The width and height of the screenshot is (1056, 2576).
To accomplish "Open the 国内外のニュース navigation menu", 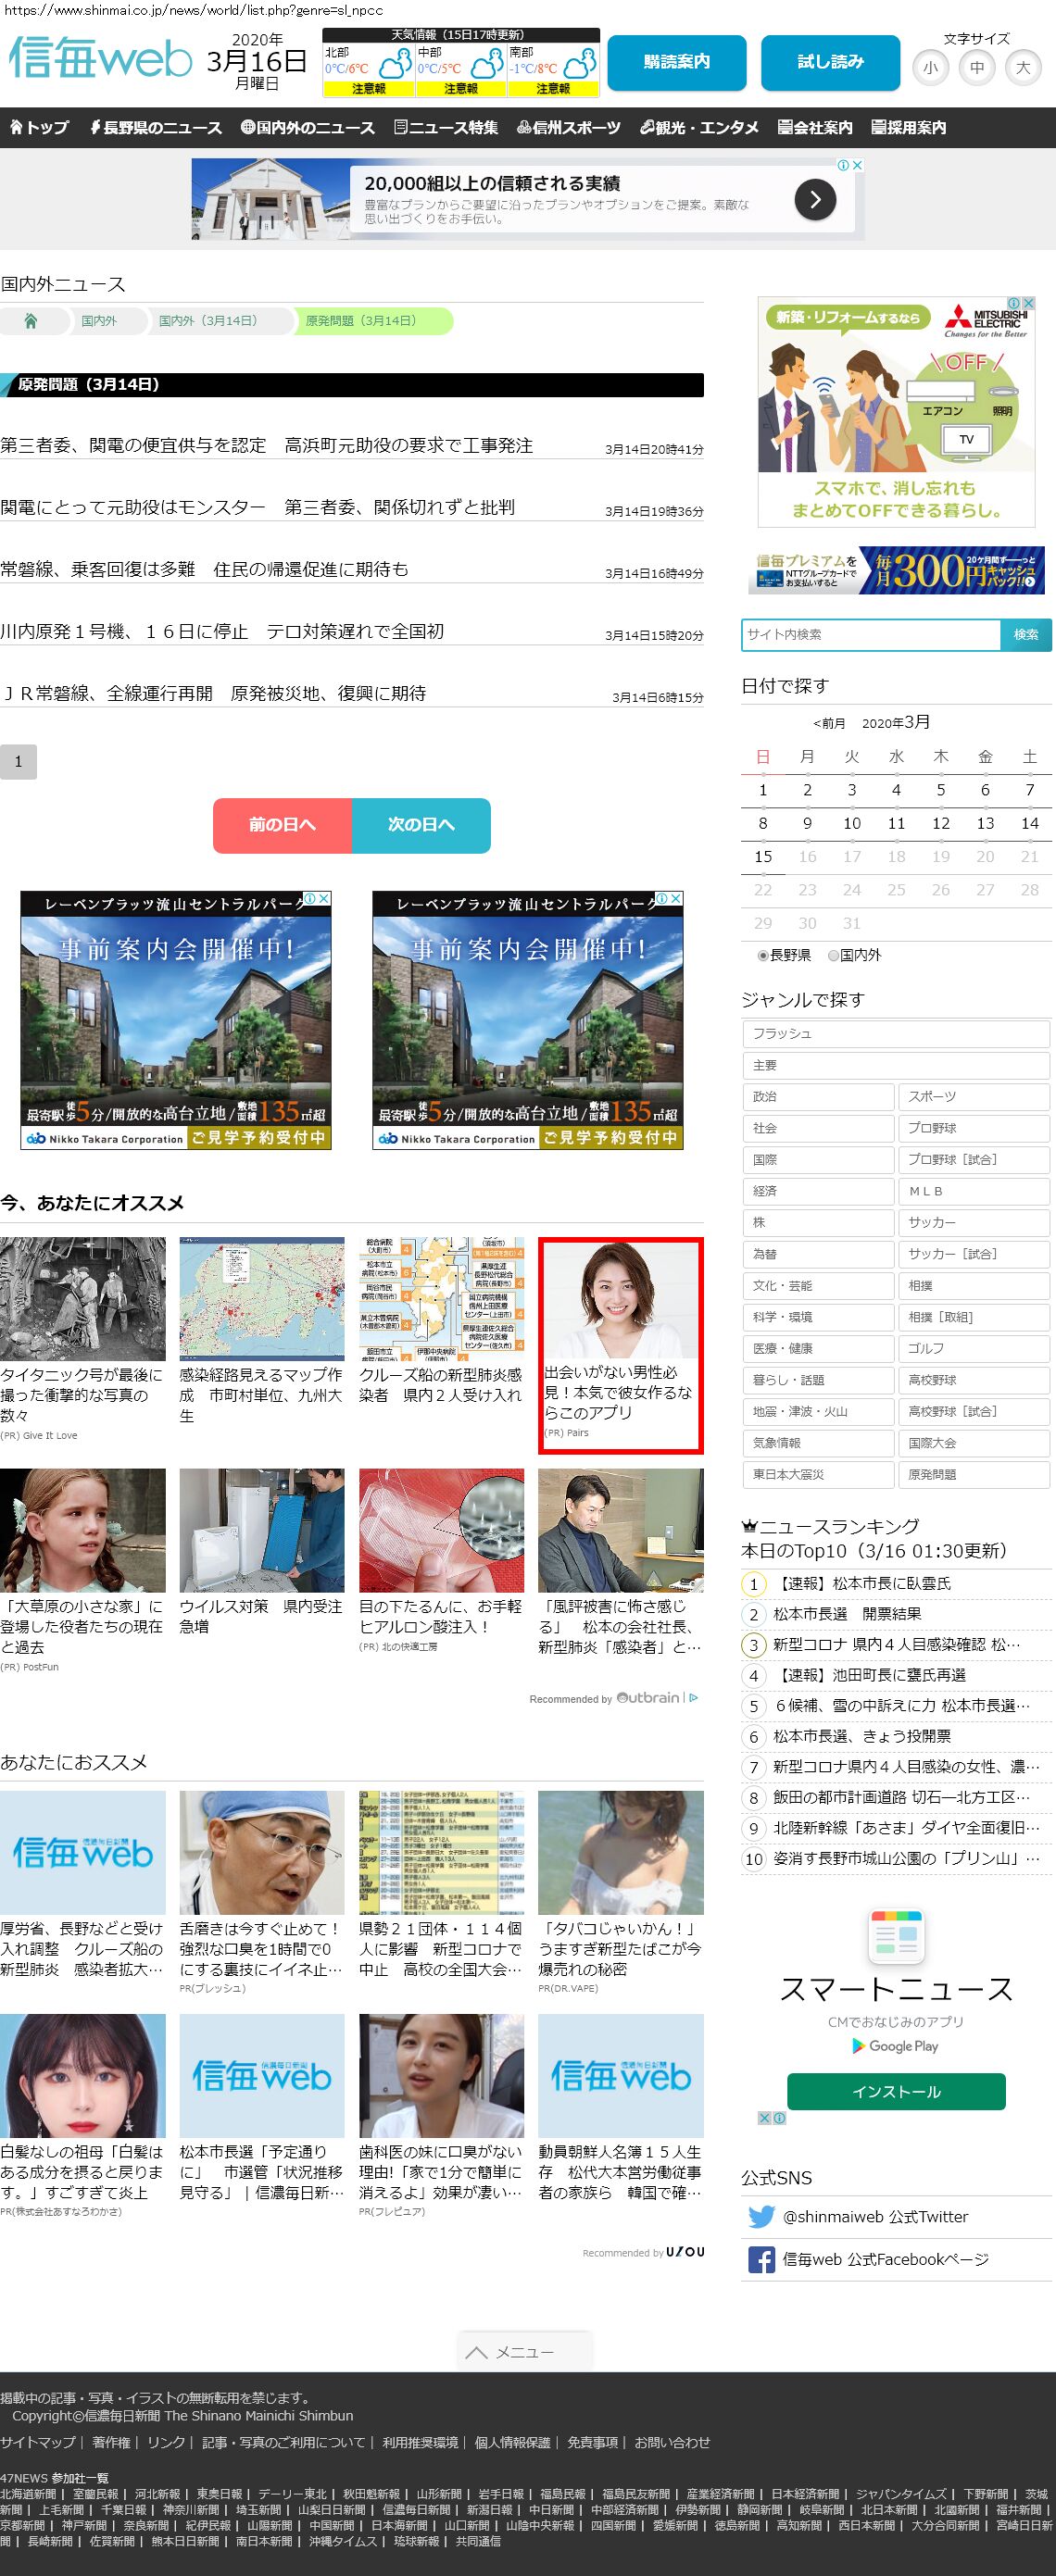I will pos(308,128).
